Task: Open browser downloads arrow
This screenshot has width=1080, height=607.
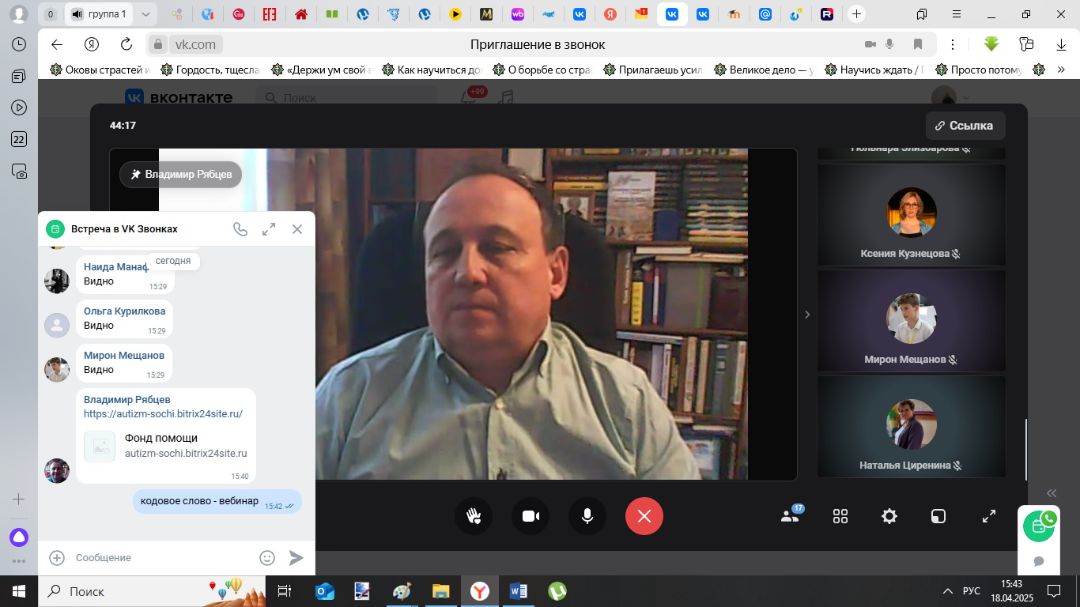Action: click(x=1061, y=44)
